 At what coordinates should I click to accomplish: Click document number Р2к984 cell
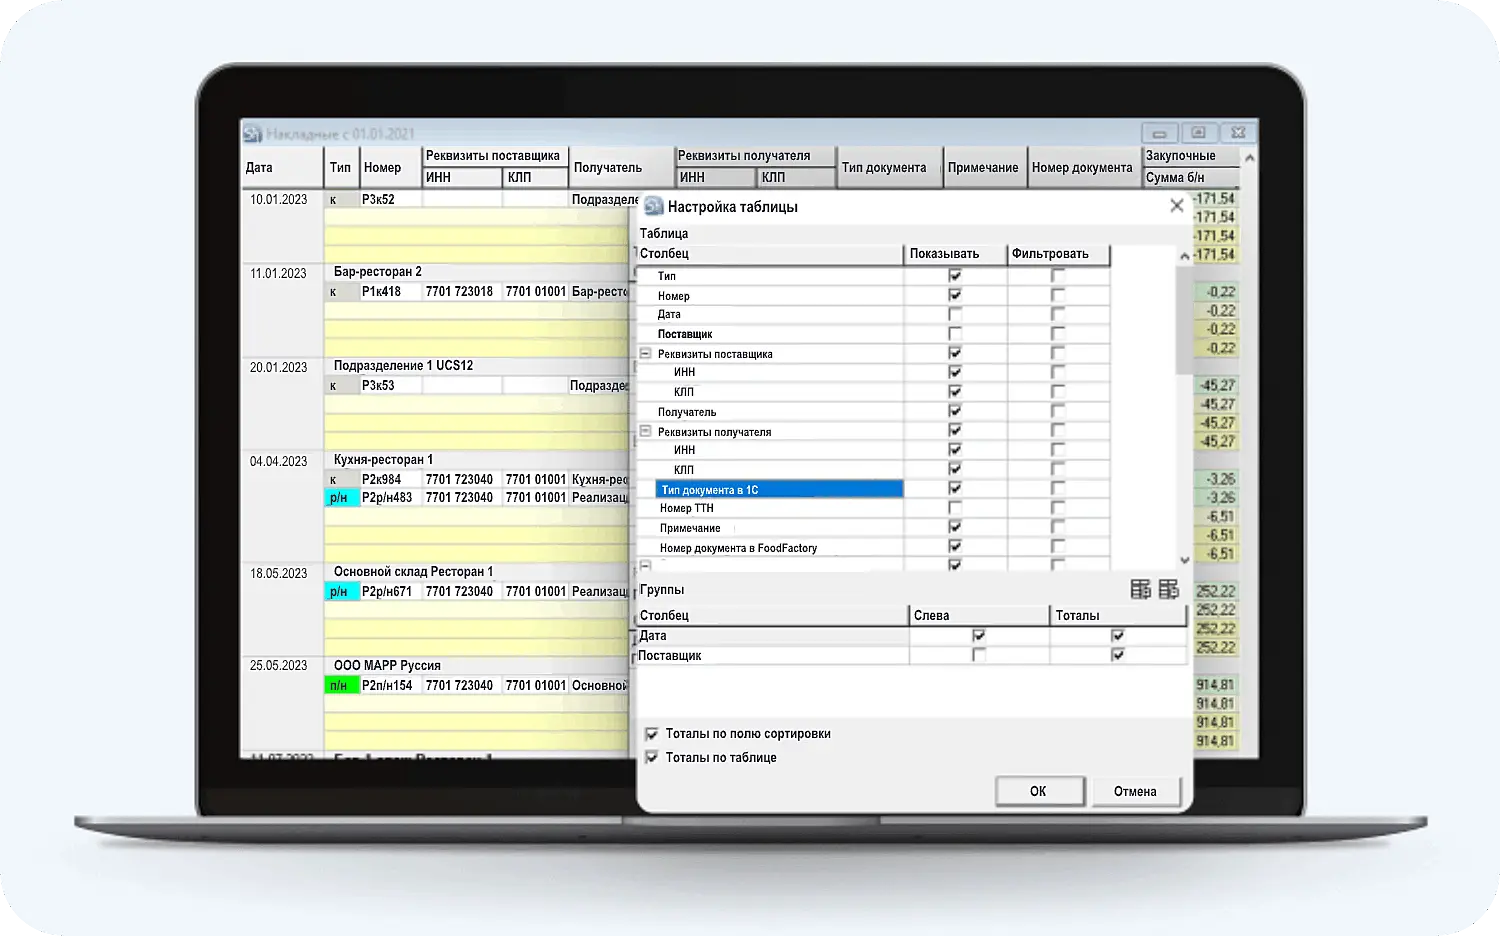[390, 479]
